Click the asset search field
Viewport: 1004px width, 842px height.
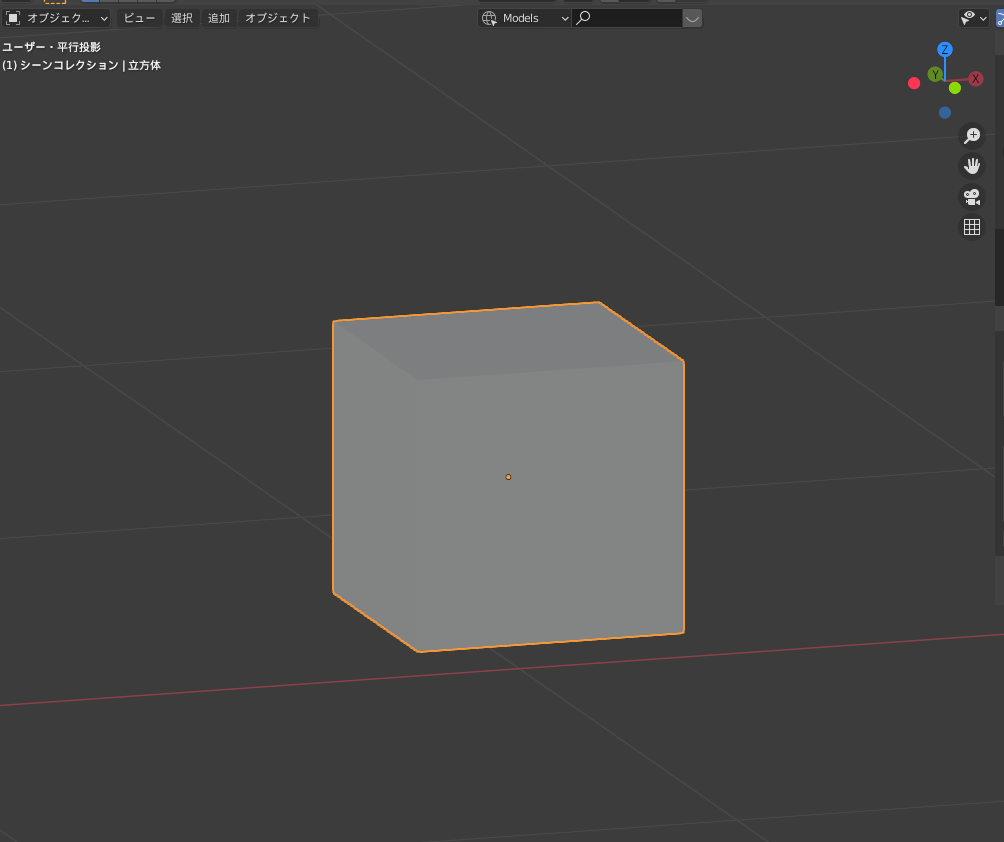click(x=627, y=18)
